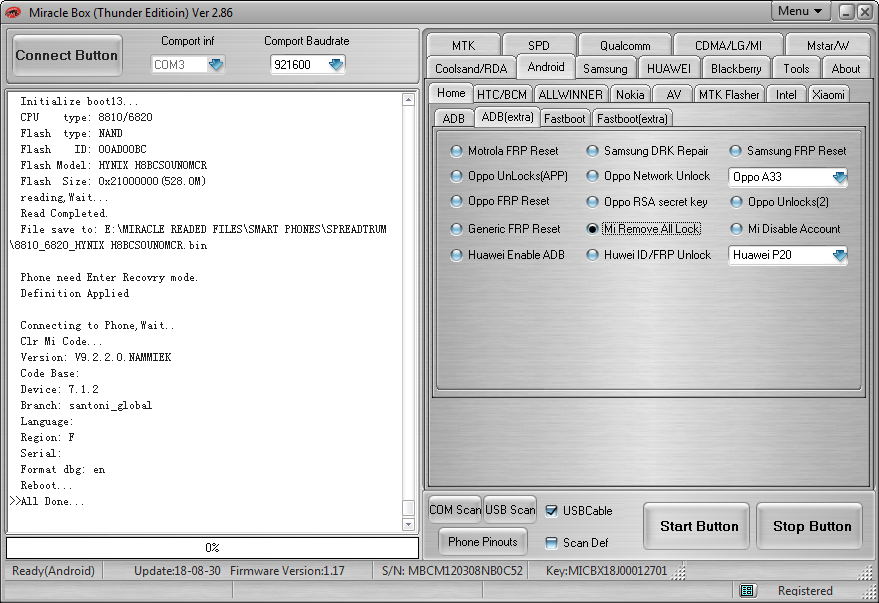This screenshot has height=603, width=879.
Task: Open the About tab
Action: click(x=845, y=68)
